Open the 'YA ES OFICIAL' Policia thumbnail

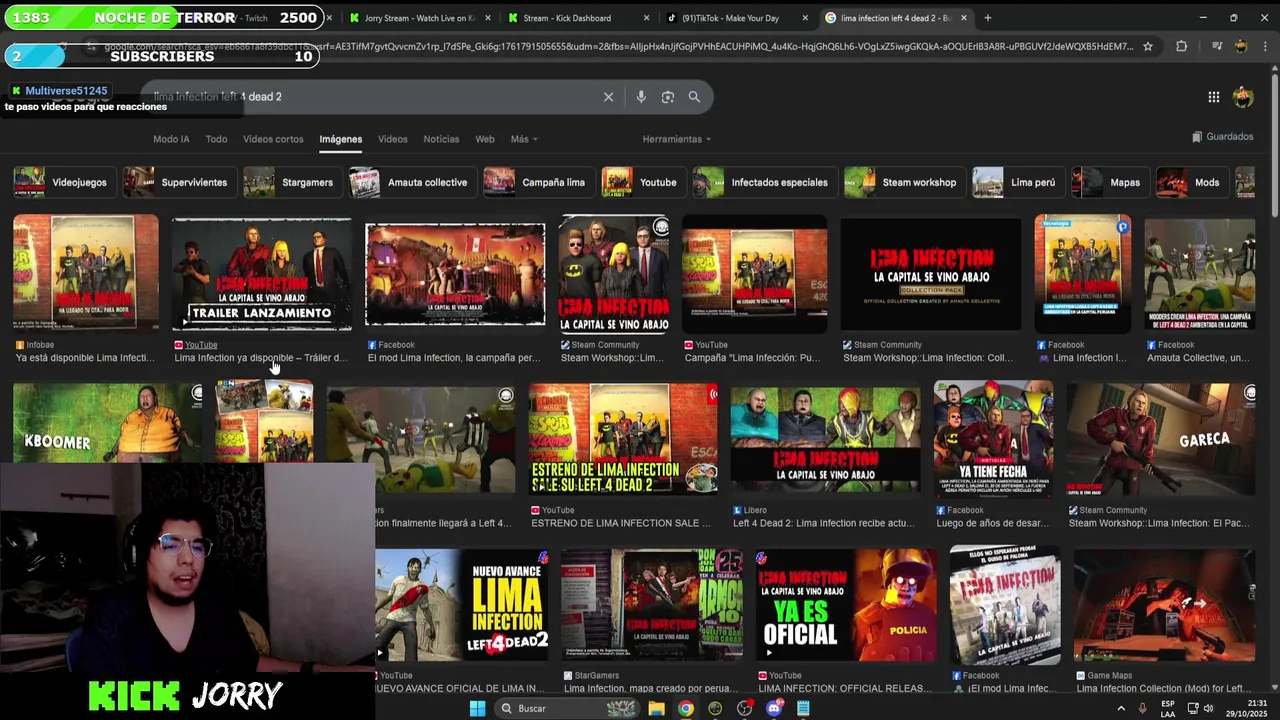(846, 606)
